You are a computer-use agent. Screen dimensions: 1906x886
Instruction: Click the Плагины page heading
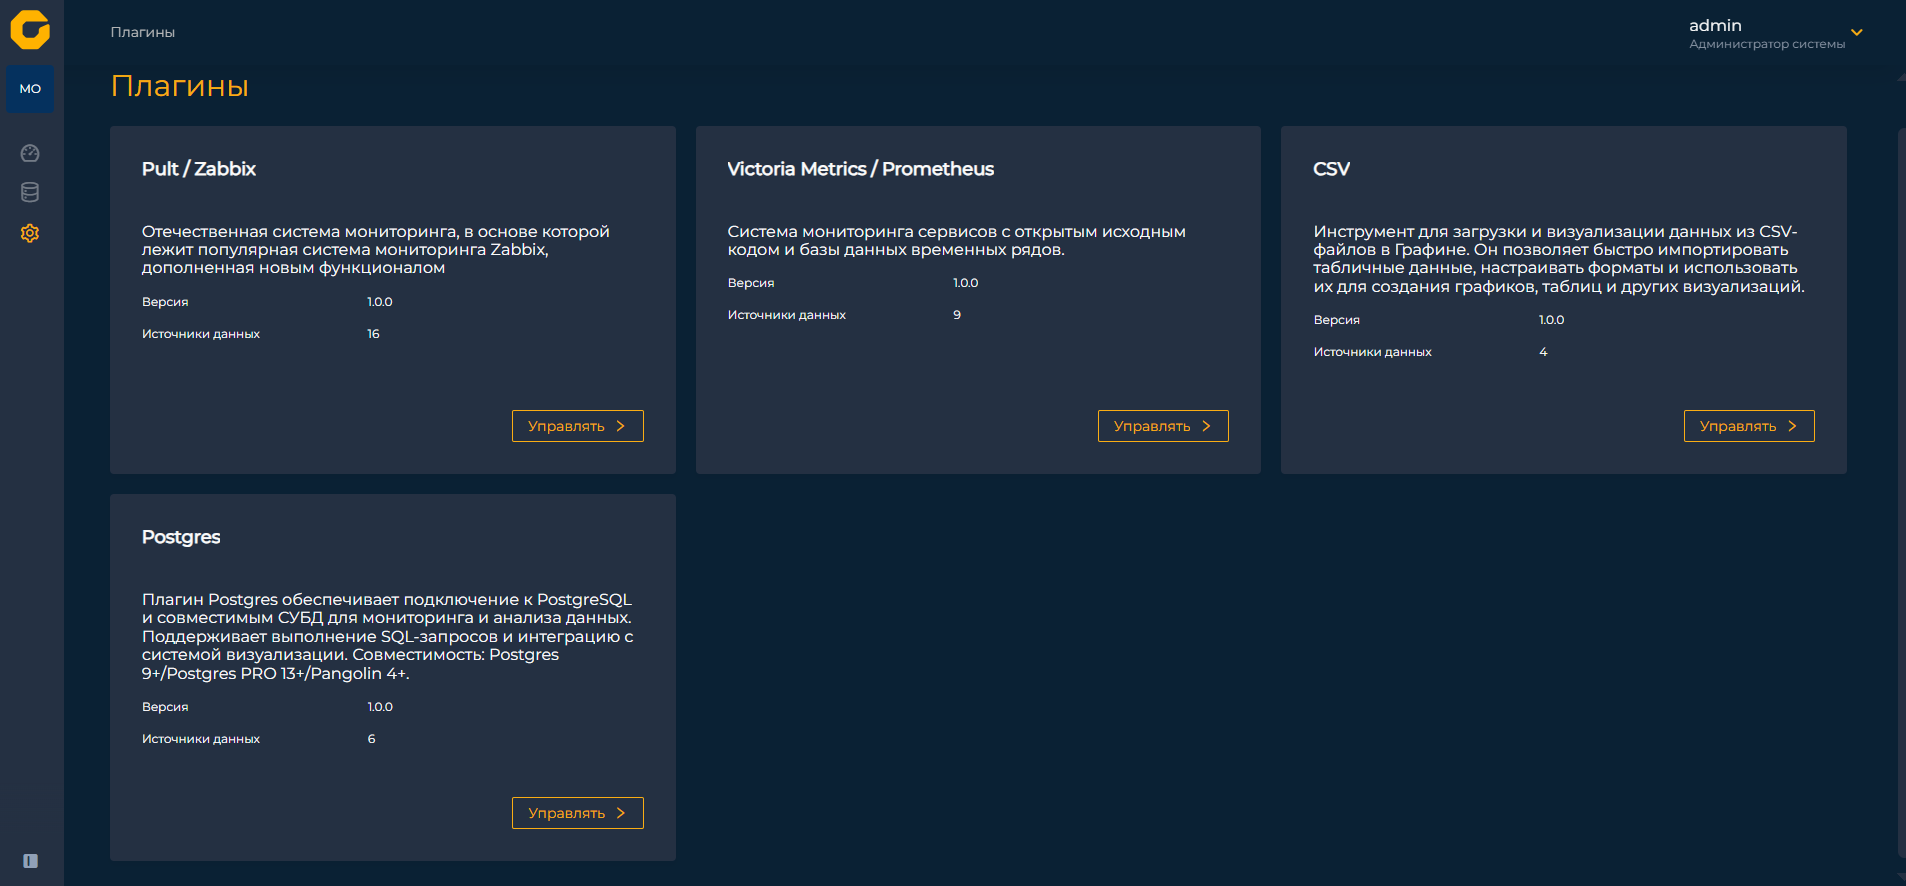coord(180,86)
